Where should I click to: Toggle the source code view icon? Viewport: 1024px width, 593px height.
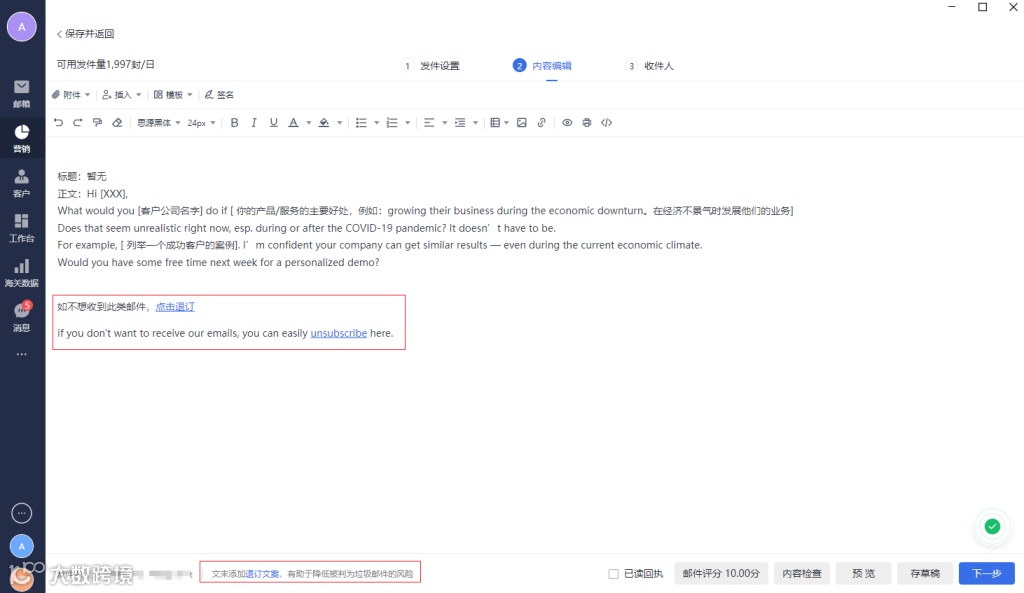click(x=607, y=123)
